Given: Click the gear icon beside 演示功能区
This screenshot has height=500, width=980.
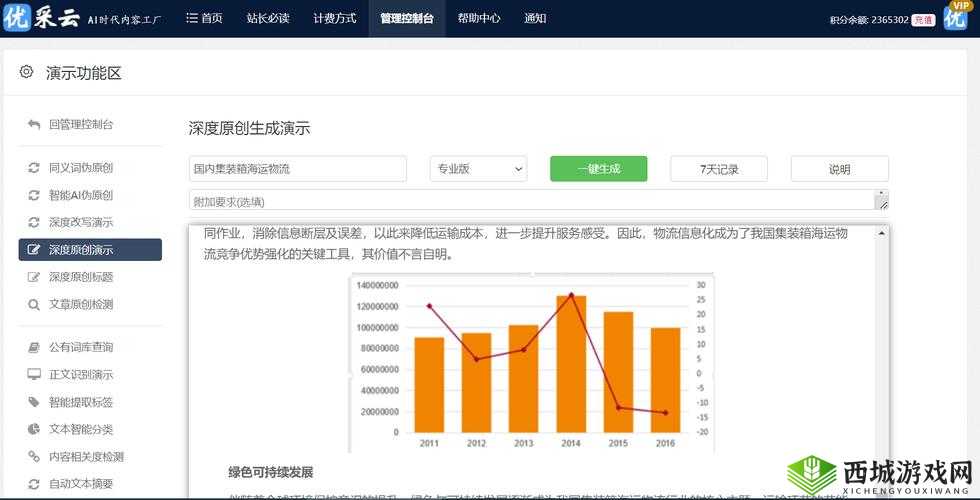Looking at the screenshot, I should (26, 72).
